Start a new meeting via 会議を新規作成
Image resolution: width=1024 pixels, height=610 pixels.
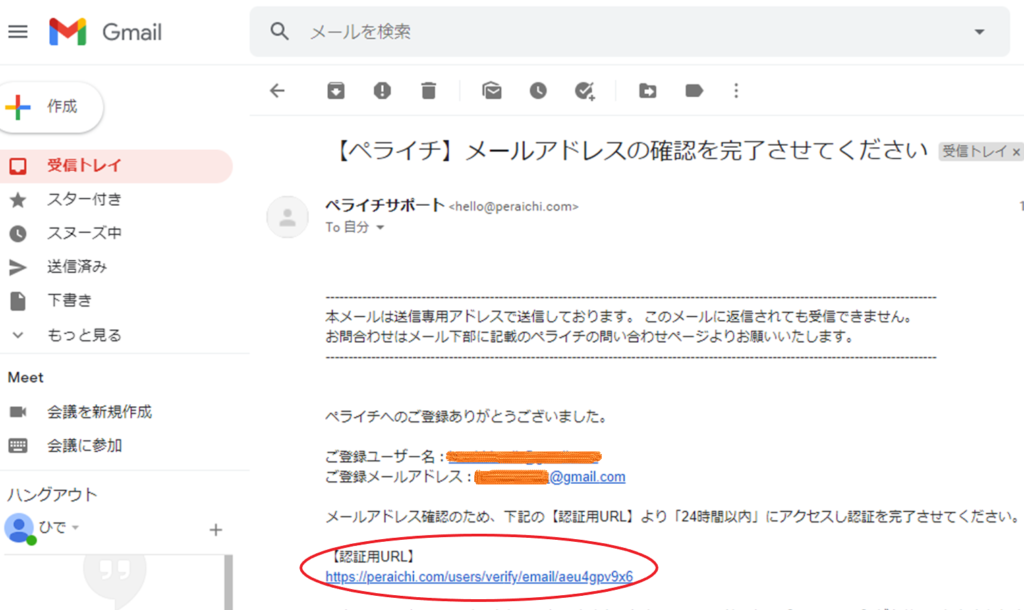(99, 412)
